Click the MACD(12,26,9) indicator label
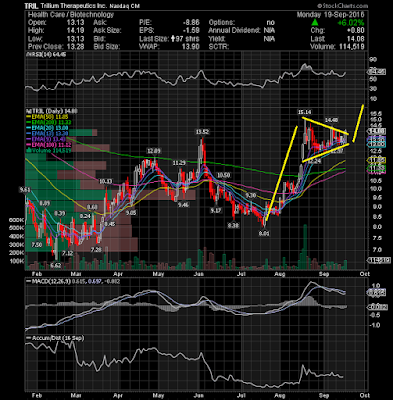Screen dimensions: 393x400 (73, 281)
